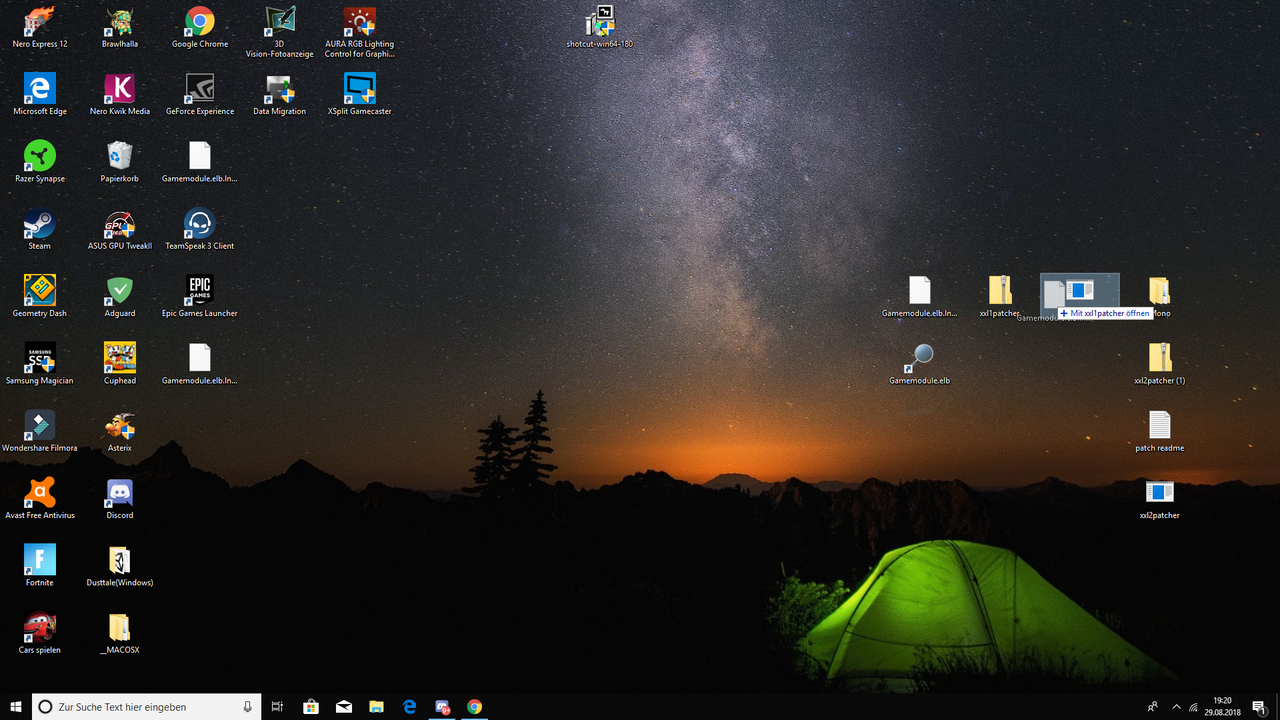Viewport: 1280px width, 720px height.
Task: Open Task View from the taskbar
Action: (278, 707)
